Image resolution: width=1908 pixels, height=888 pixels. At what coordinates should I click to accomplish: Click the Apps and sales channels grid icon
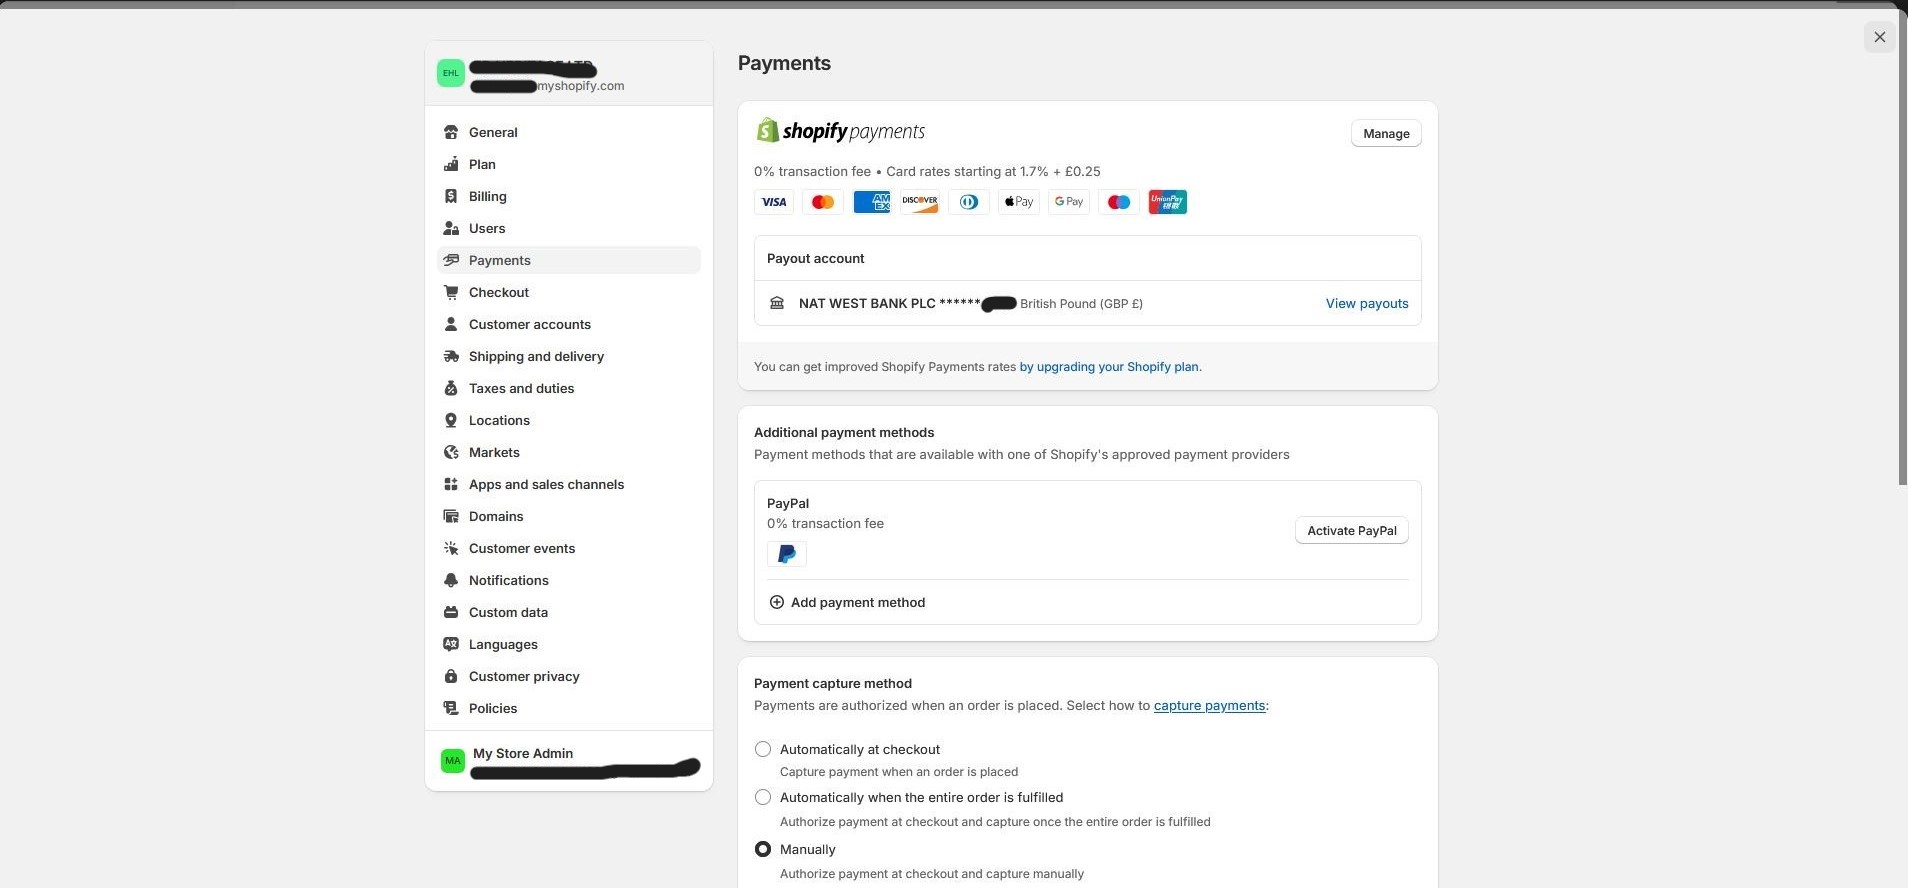pyautogui.click(x=451, y=484)
